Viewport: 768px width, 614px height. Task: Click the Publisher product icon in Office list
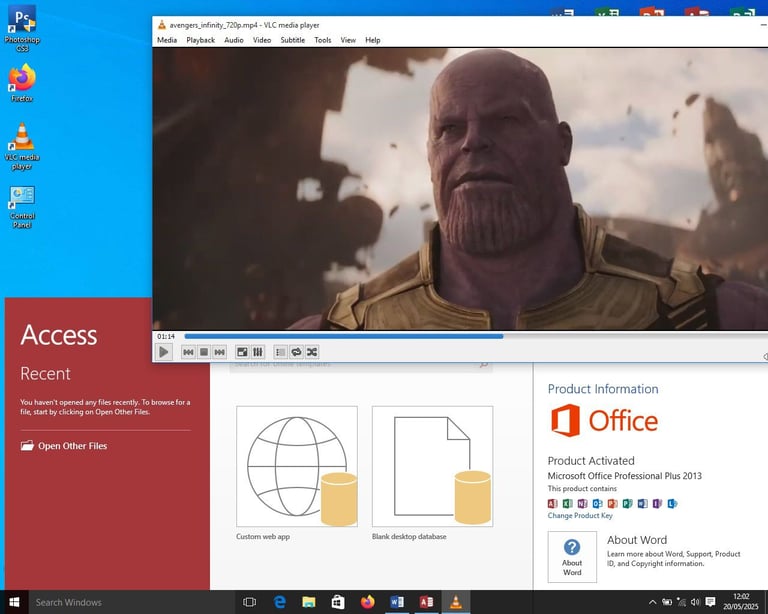627,503
